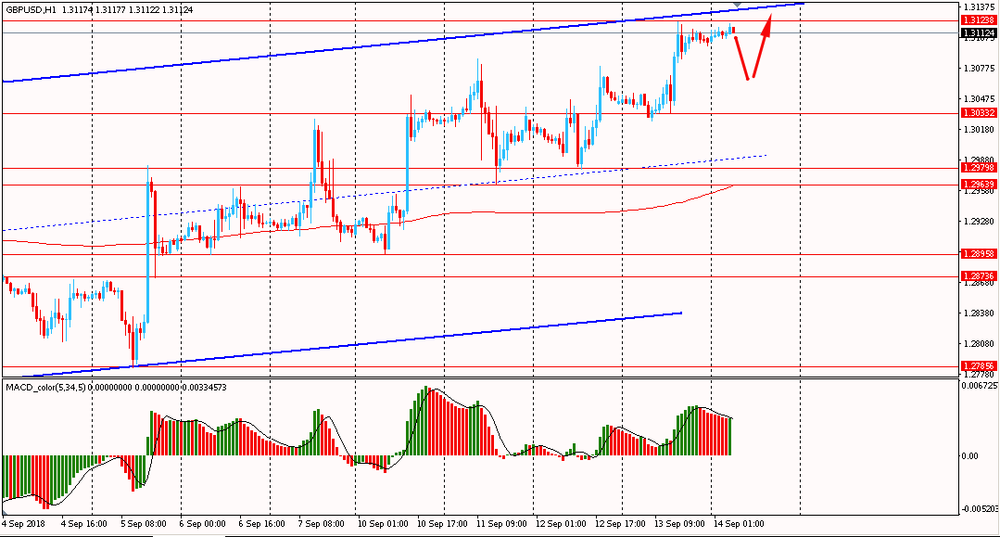Click the 4 Sep 16:00 time label
The image size is (1000, 537).
pos(82,524)
